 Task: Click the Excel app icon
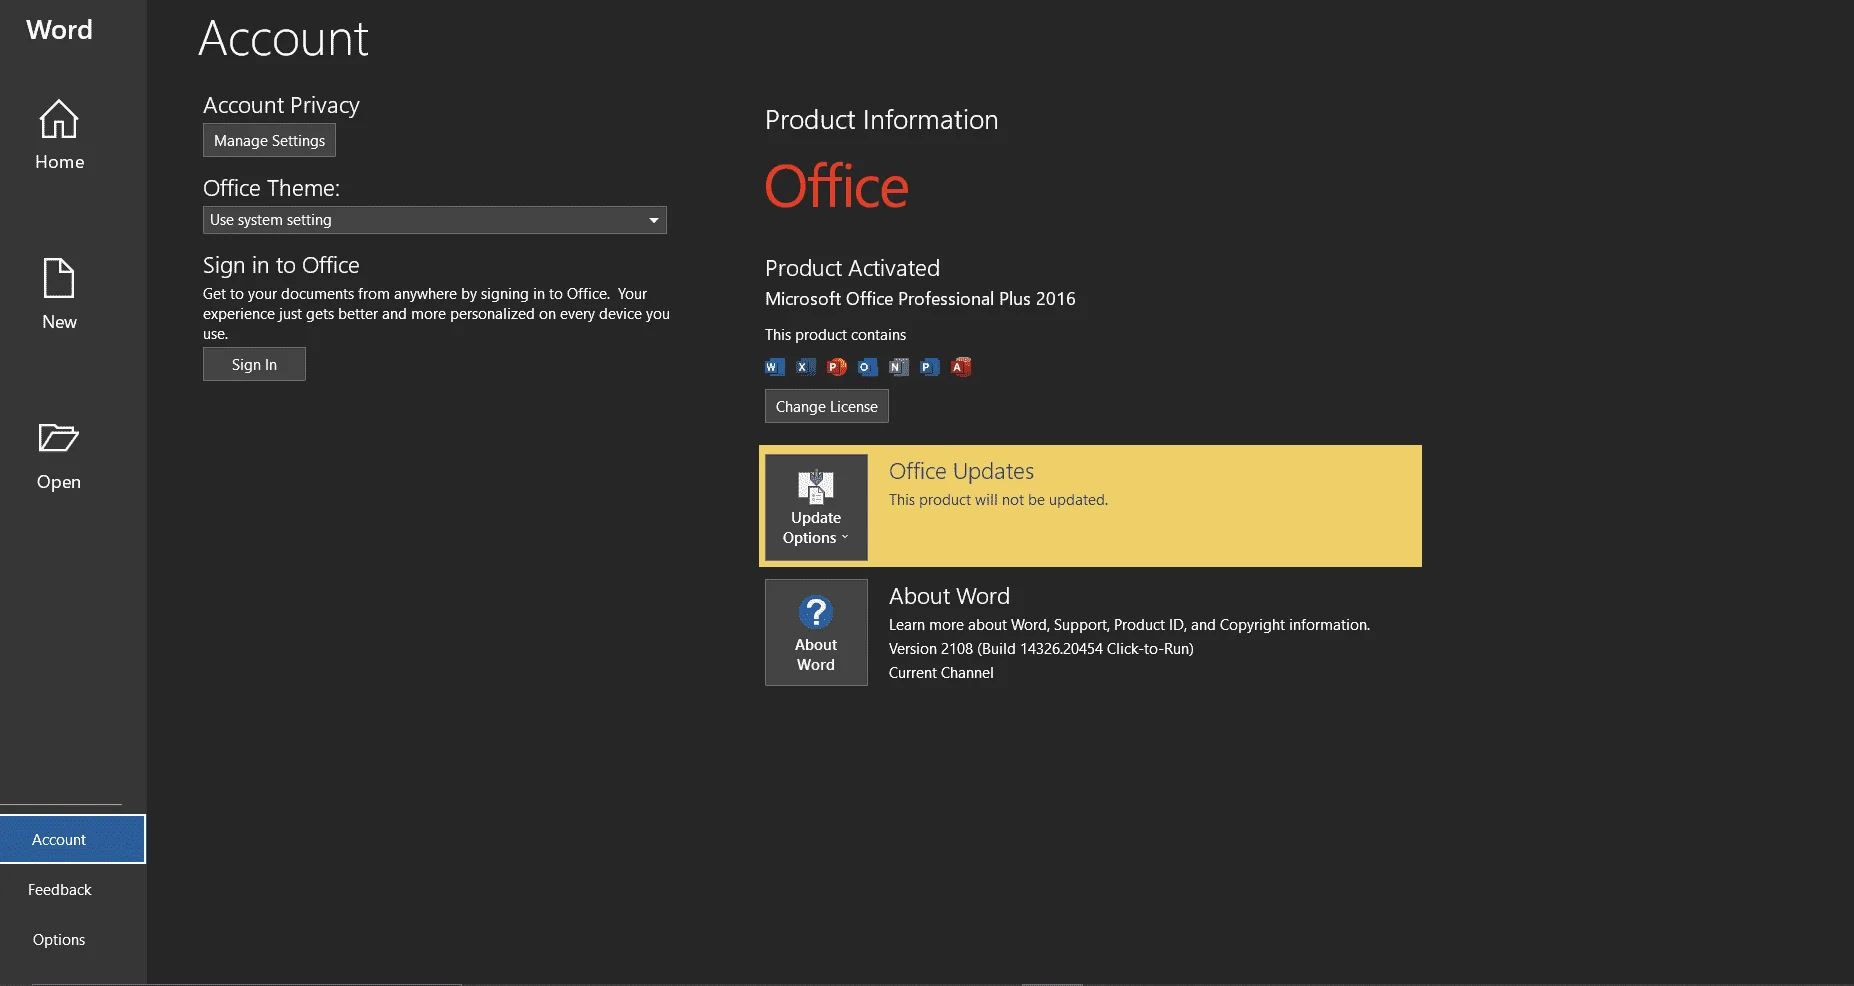pyautogui.click(x=805, y=367)
